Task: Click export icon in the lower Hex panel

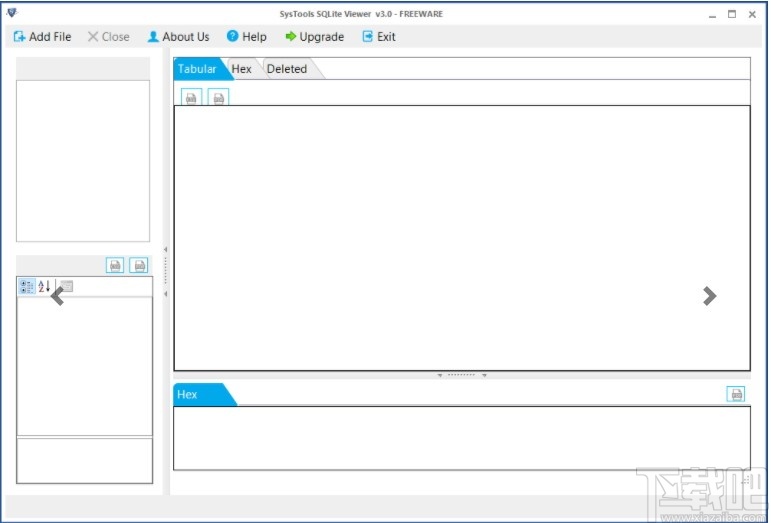Action: (x=736, y=394)
